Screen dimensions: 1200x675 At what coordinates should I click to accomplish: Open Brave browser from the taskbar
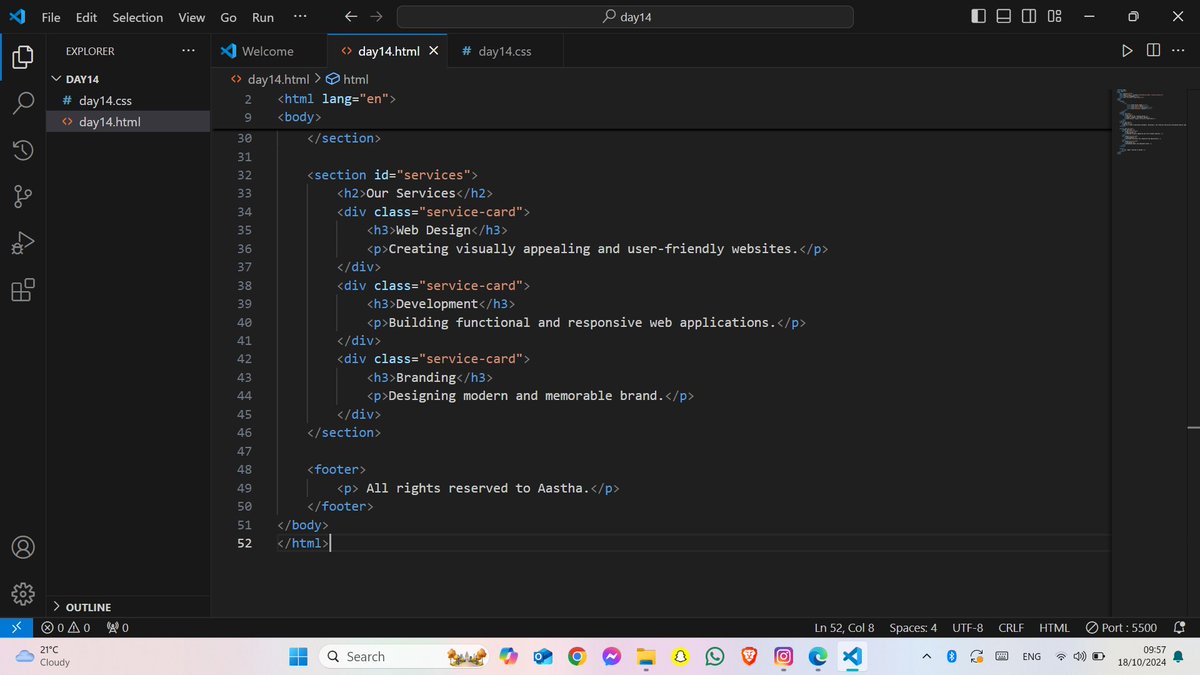749,656
